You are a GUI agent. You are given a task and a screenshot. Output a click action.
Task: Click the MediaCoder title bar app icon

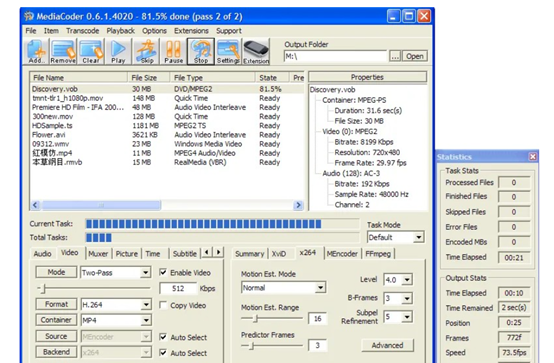pyautogui.click(x=29, y=16)
